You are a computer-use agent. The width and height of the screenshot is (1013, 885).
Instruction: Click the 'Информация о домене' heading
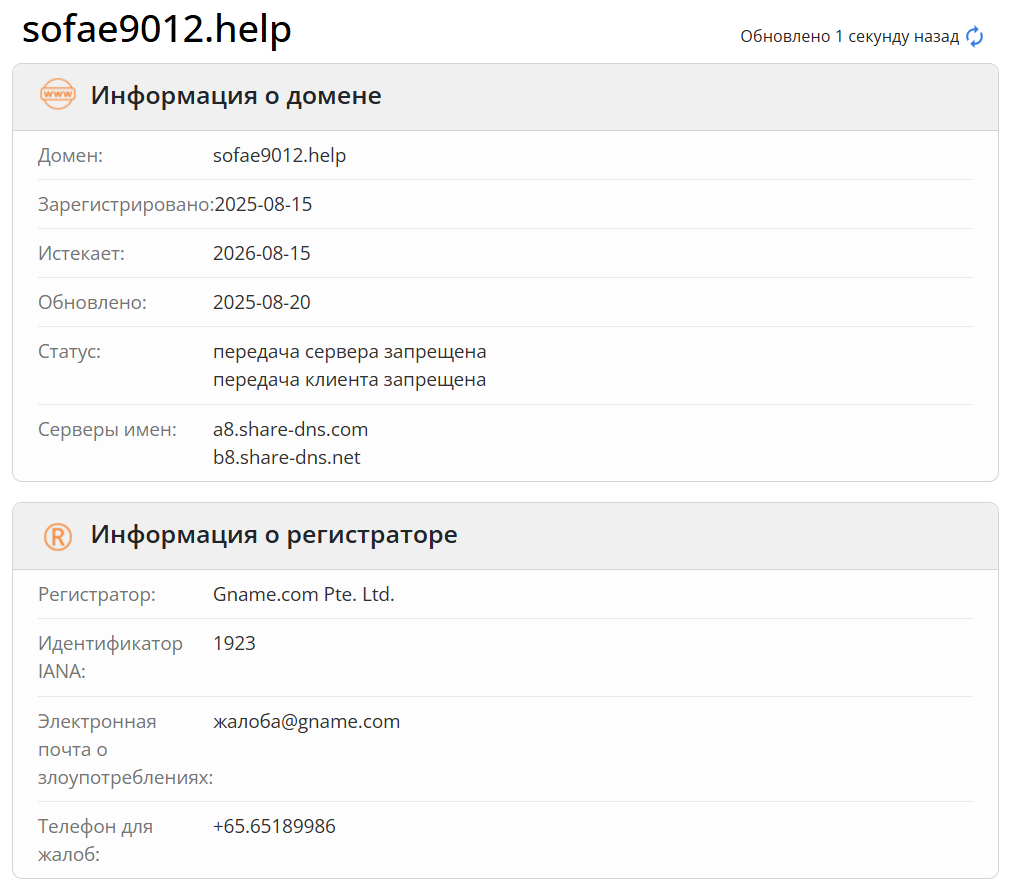[x=236, y=96]
